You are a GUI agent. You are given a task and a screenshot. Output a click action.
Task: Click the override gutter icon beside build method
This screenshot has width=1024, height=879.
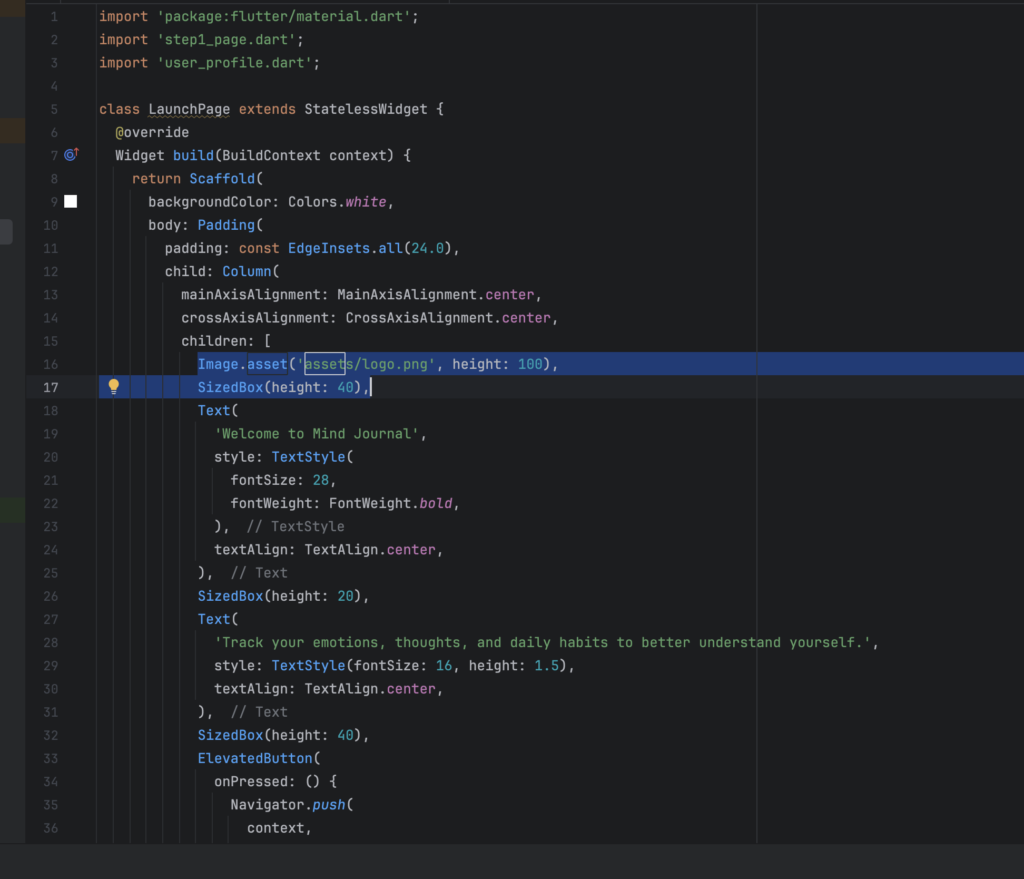point(71,155)
